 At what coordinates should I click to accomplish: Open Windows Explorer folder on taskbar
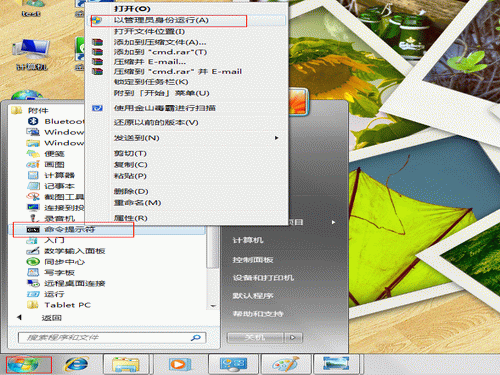[126, 364]
